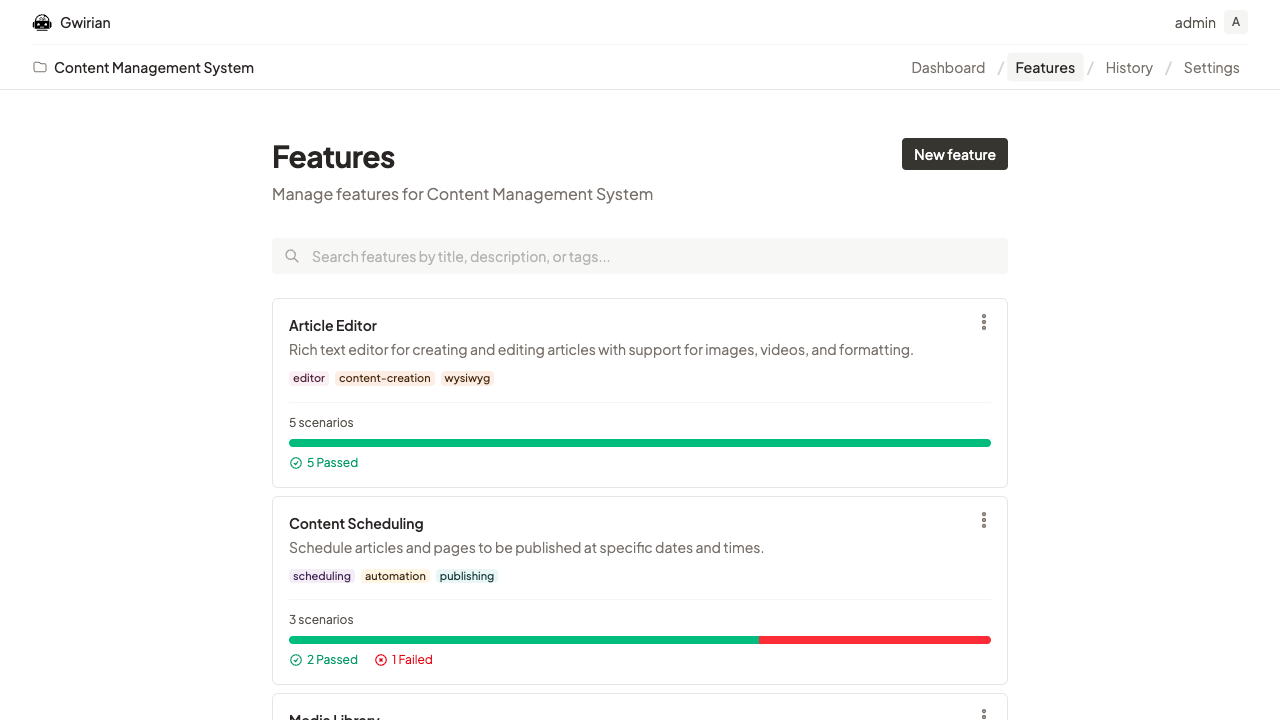Click red failed segment of Content Scheduling bar
This screenshot has width=1280, height=720.
[x=875, y=640]
